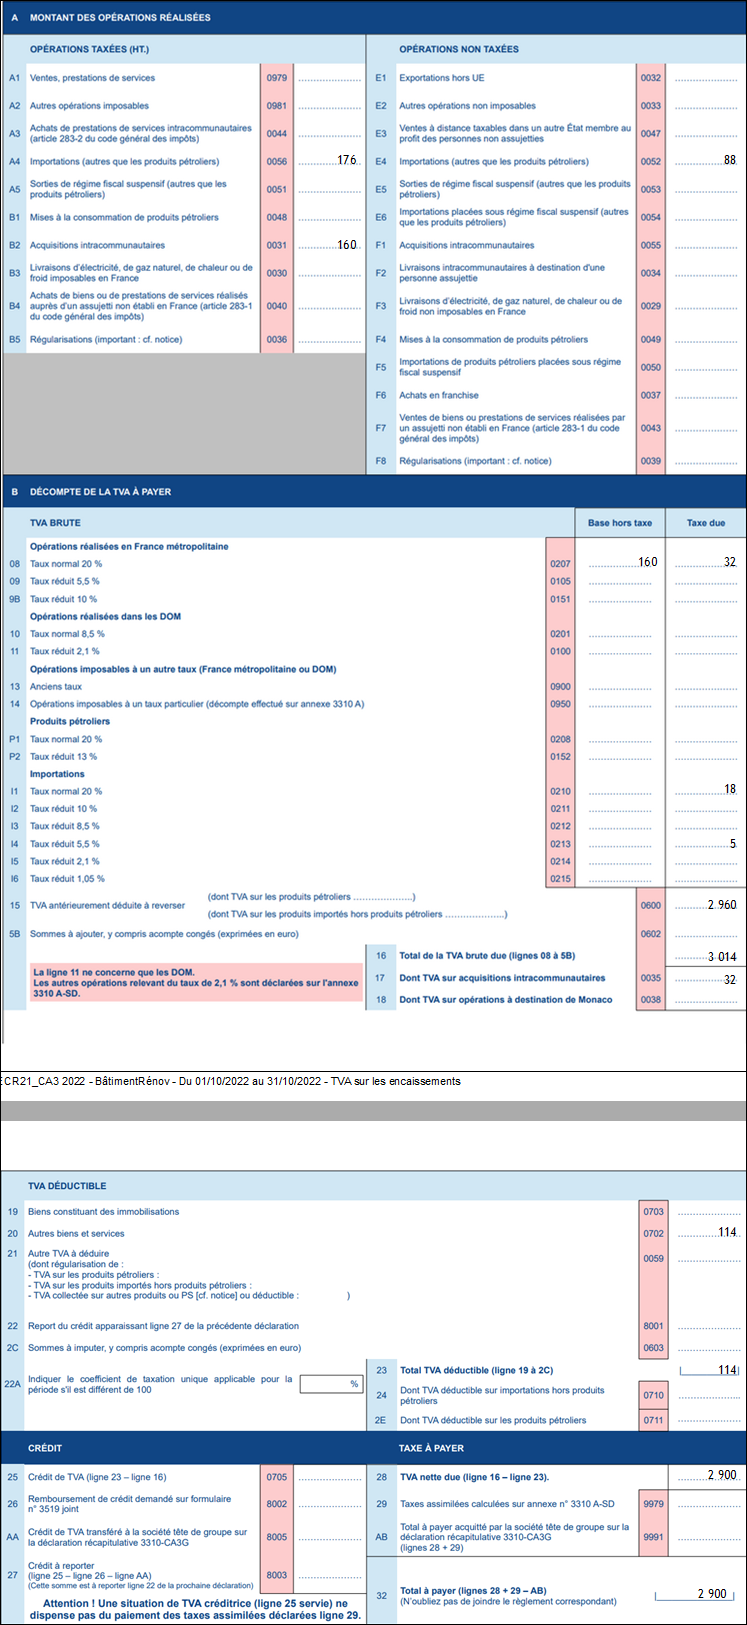Click the E1 Exportations hors UE amount field
Viewport: 747px width, 1625px height.
point(705,78)
